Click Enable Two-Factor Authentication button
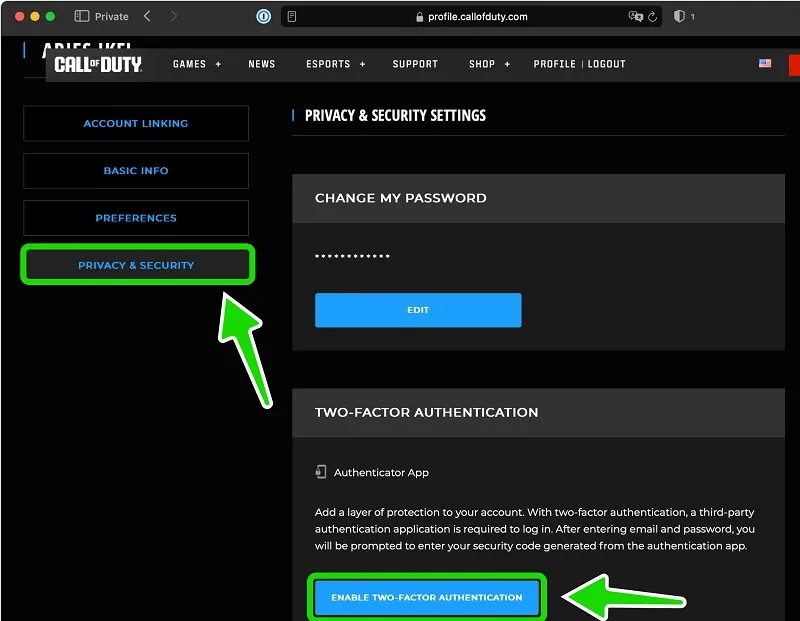Screen dimensions: 800x621 click(427, 598)
